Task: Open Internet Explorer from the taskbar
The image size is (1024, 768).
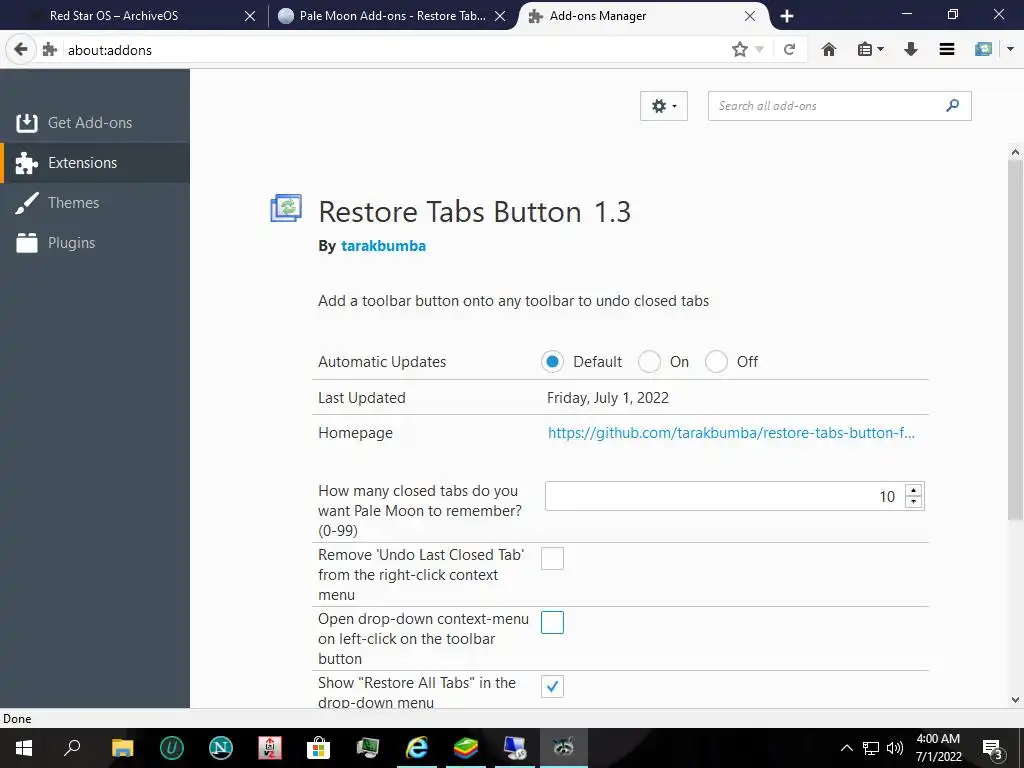Action: (417, 747)
